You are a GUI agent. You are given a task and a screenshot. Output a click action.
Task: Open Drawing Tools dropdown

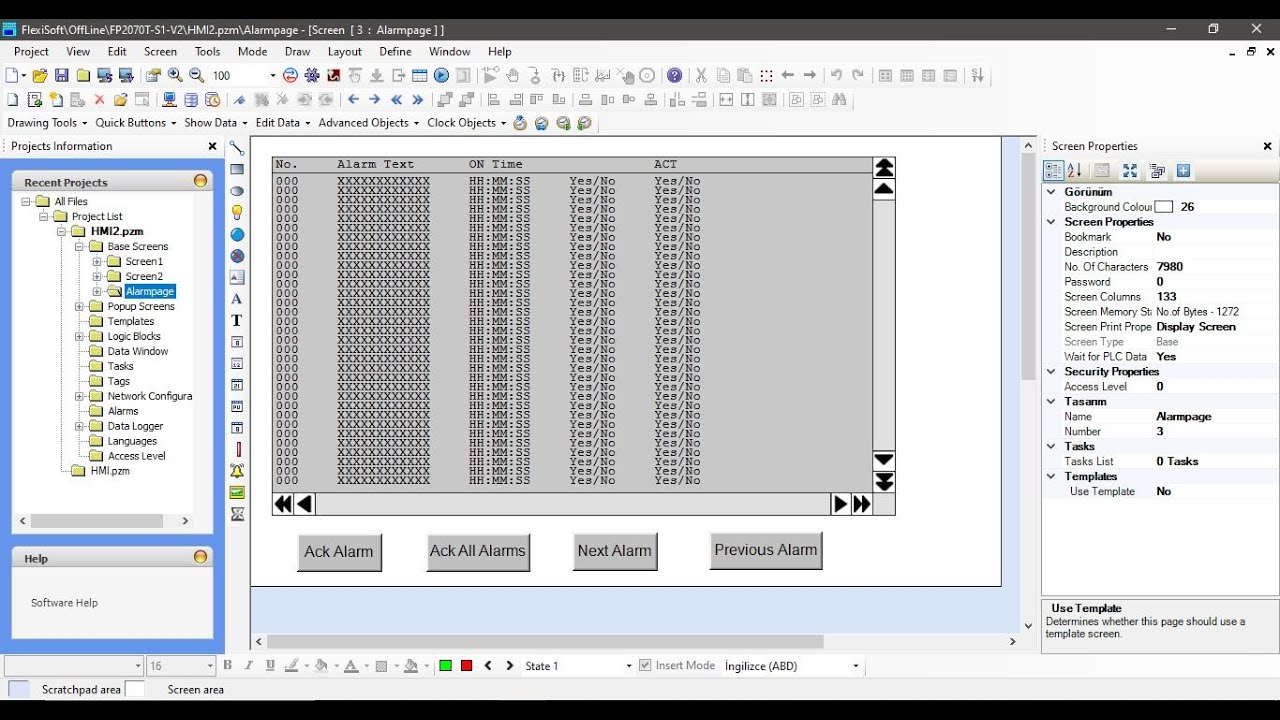click(x=47, y=123)
